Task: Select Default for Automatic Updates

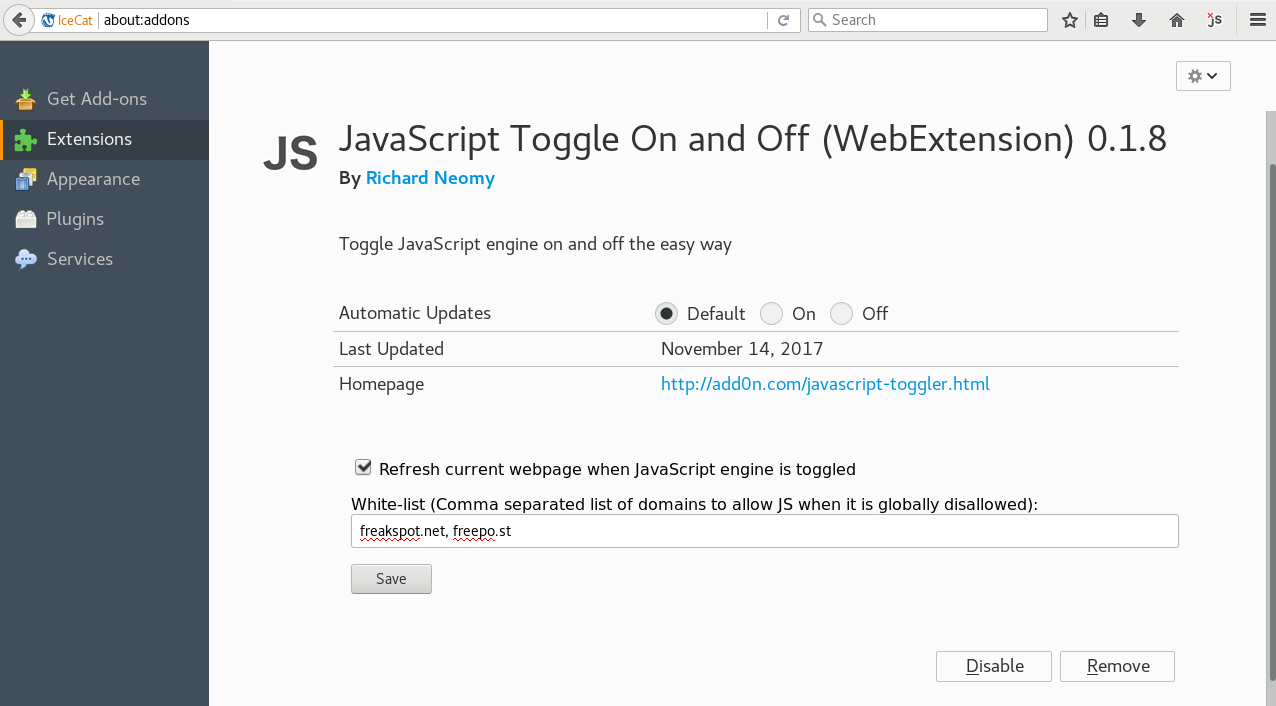Action: (666, 314)
